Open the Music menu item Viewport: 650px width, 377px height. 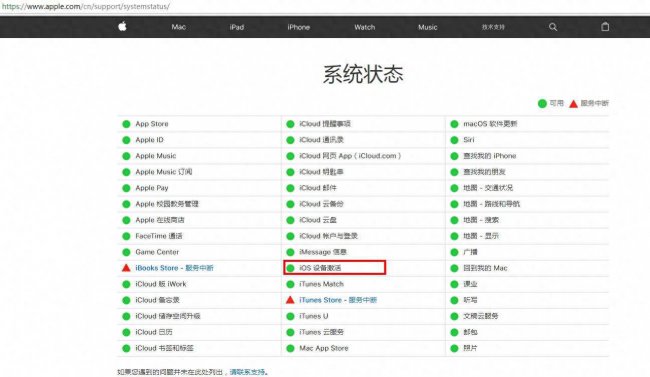[427, 27]
